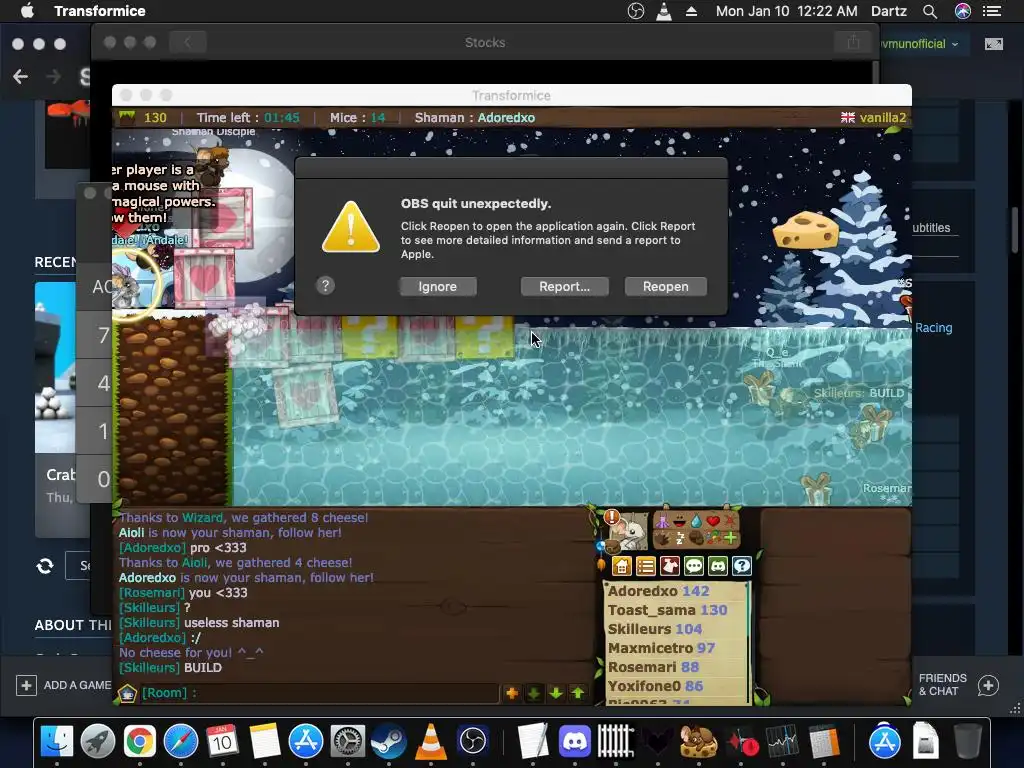Open the help question mark in the crash dialog
Screen dimensions: 1024x768
[x=325, y=285]
